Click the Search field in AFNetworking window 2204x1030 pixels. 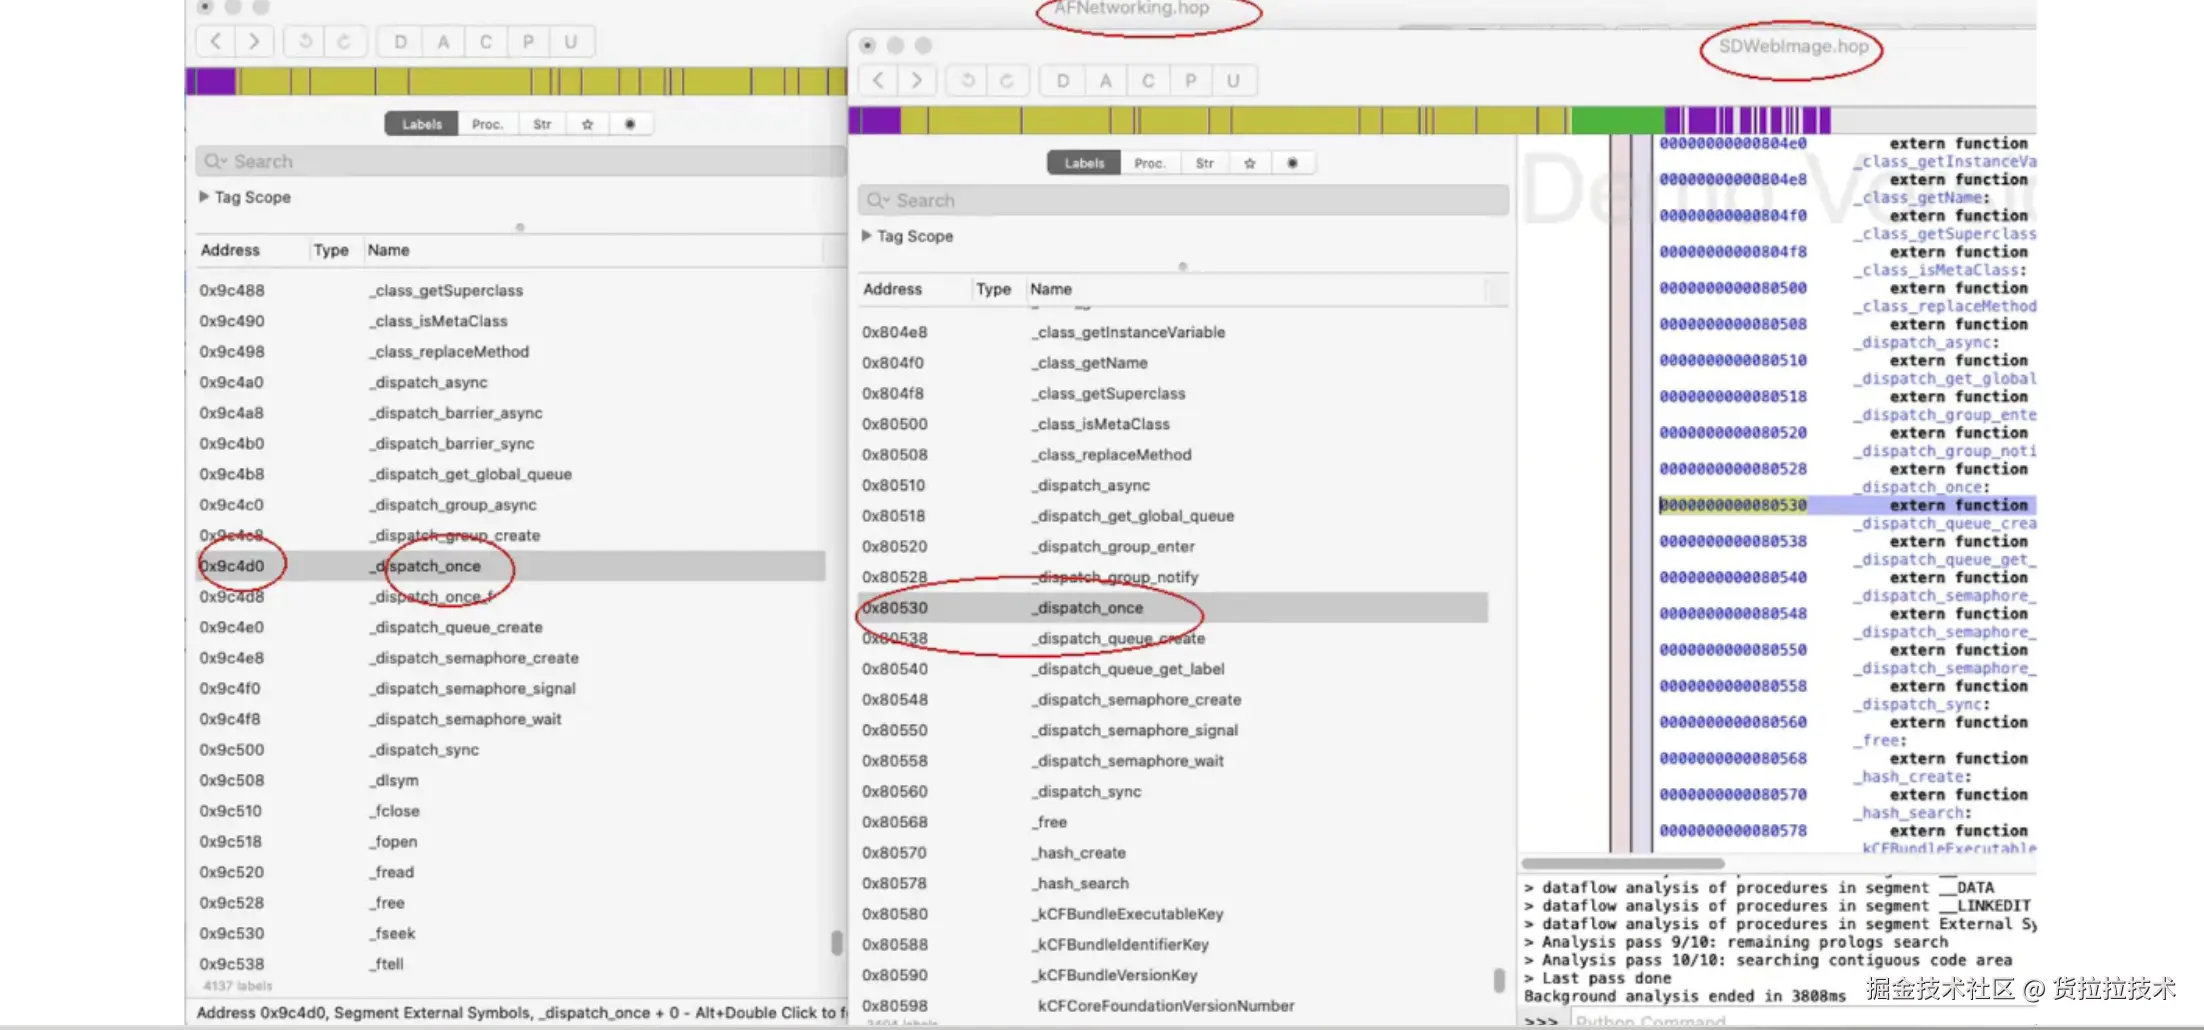pyautogui.click(x=521, y=161)
